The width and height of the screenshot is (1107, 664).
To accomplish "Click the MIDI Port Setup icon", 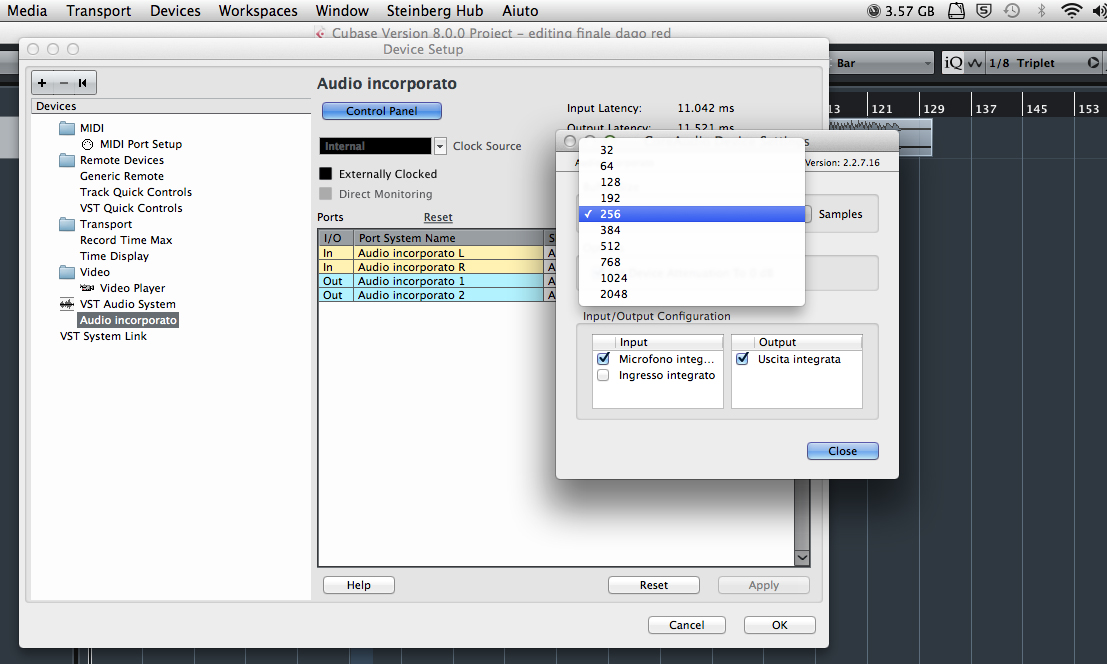I will pyautogui.click(x=88, y=144).
